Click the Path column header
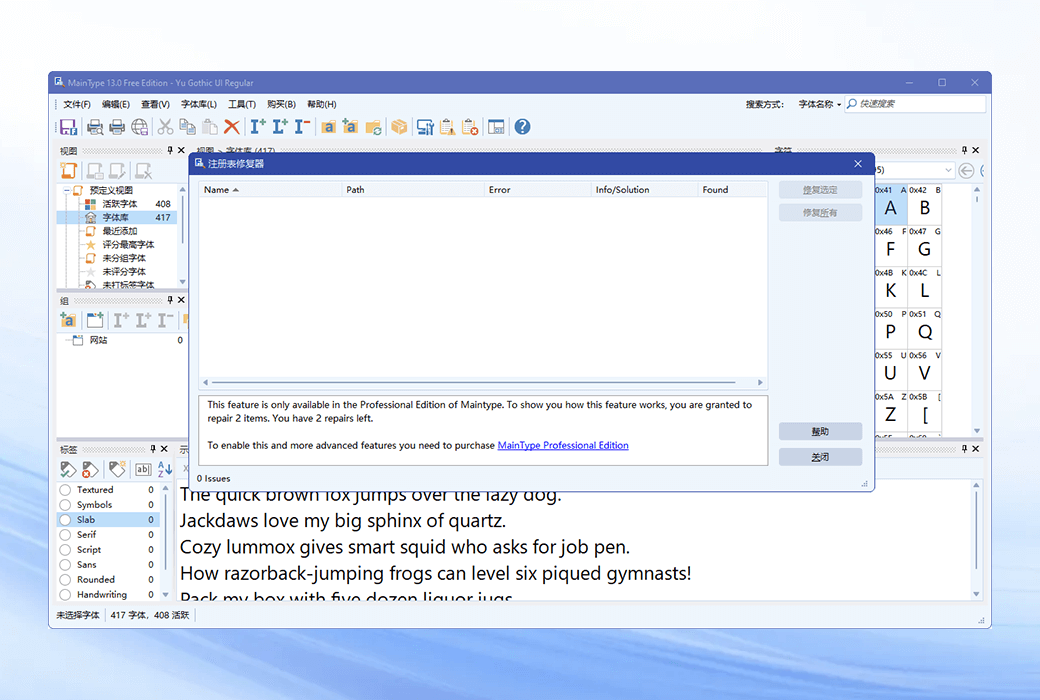The height and width of the screenshot is (700, 1040). 413,190
